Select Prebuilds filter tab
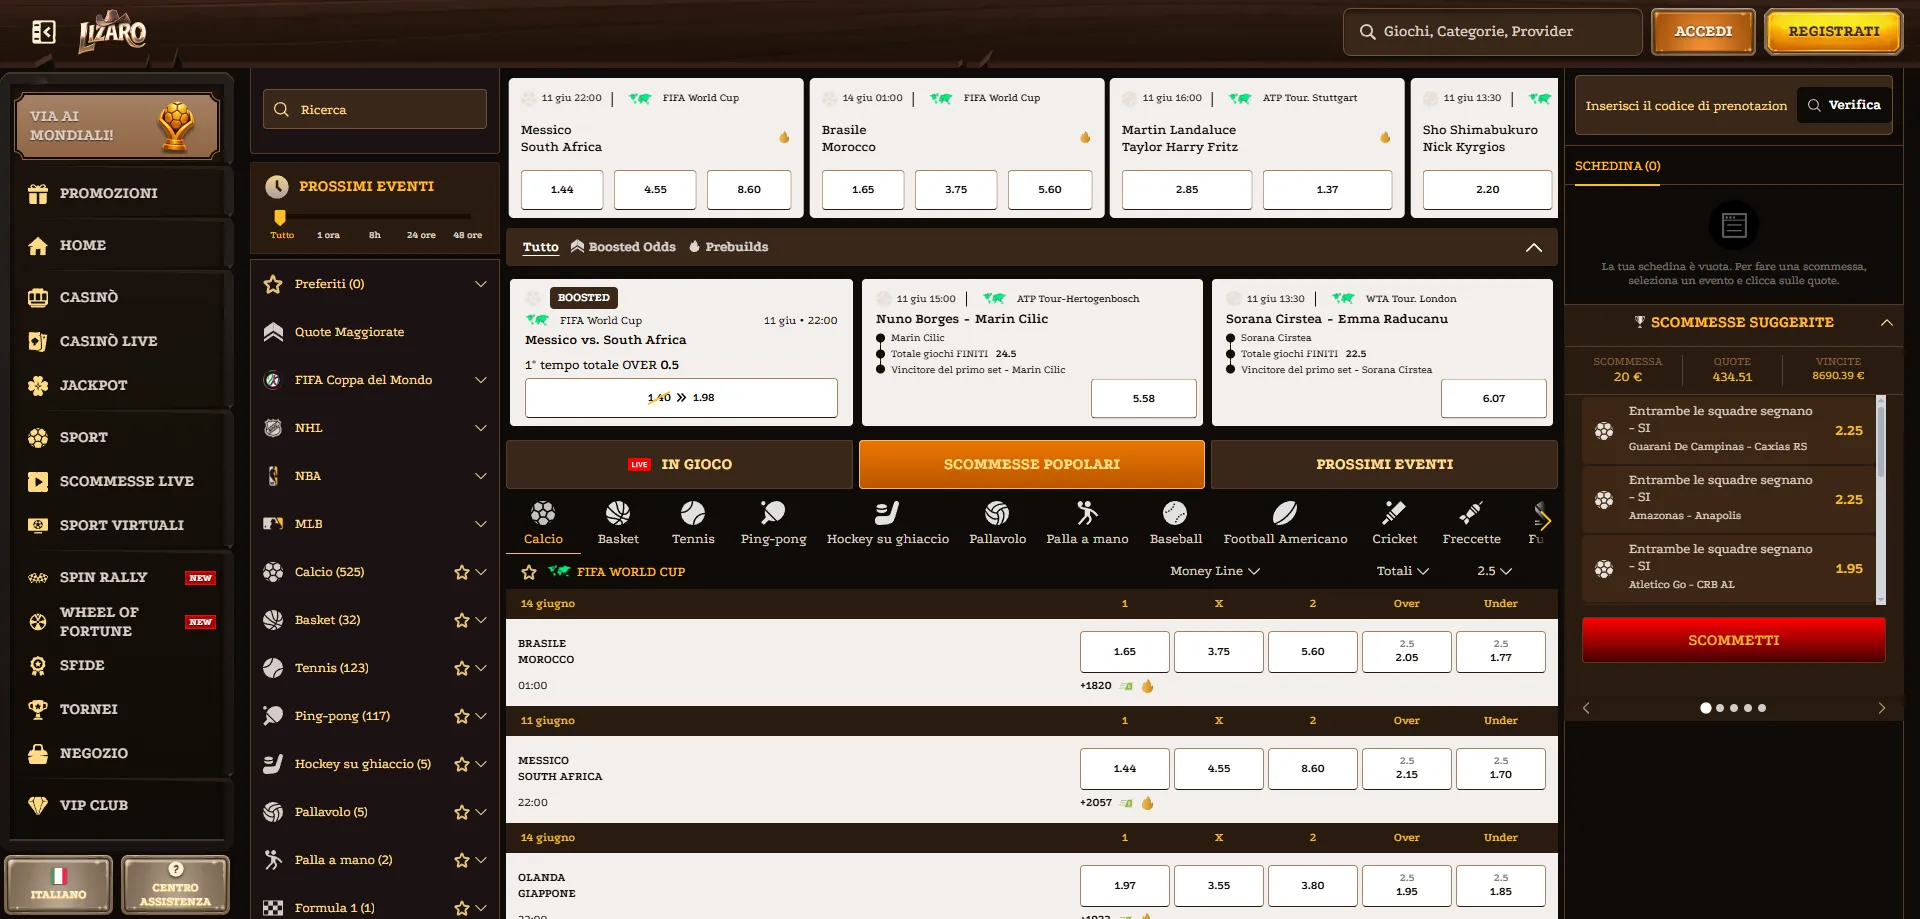Image resolution: width=1920 pixels, height=919 pixels. click(728, 247)
